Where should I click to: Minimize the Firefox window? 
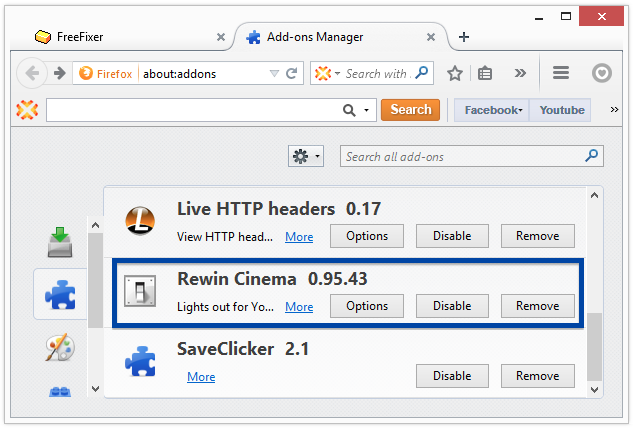click(x=539, y=18)
